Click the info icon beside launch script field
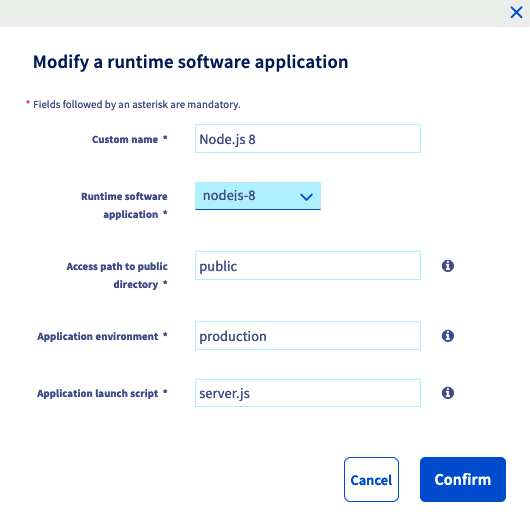This screenshot has height=520, width=530. [x=448, y=393]
